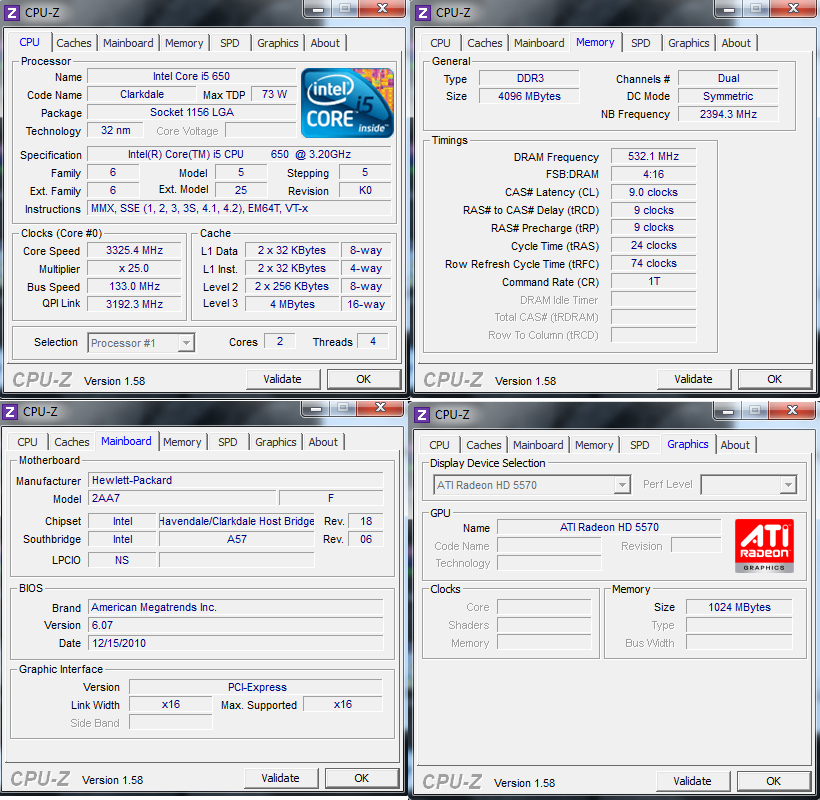Click the memory Size value 4096 MBytes
The image size is (820, 800).
click(529, 96)
